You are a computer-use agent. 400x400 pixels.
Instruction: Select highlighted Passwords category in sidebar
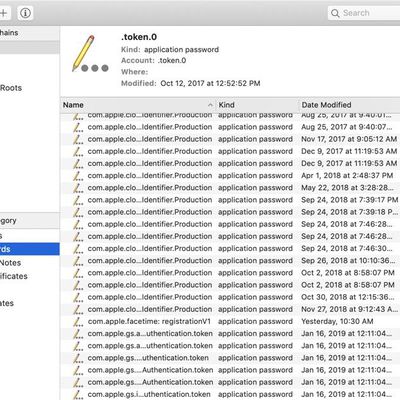click(x=30, y=249)
